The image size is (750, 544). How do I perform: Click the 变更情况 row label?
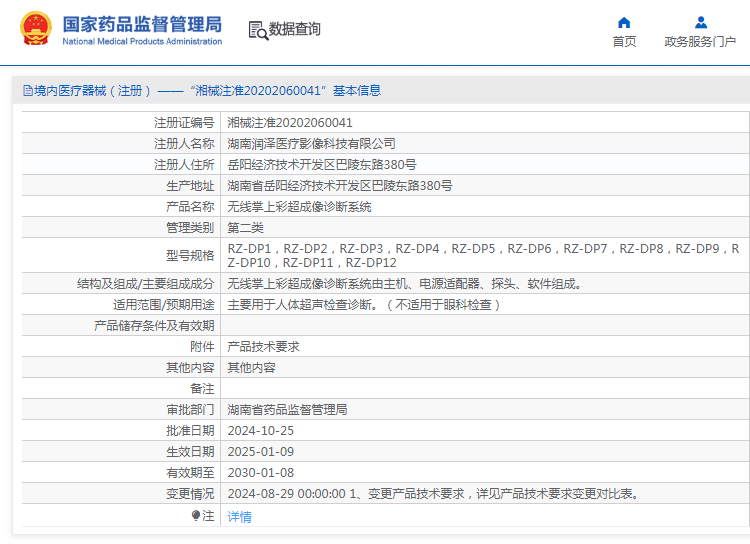point(190,494)
